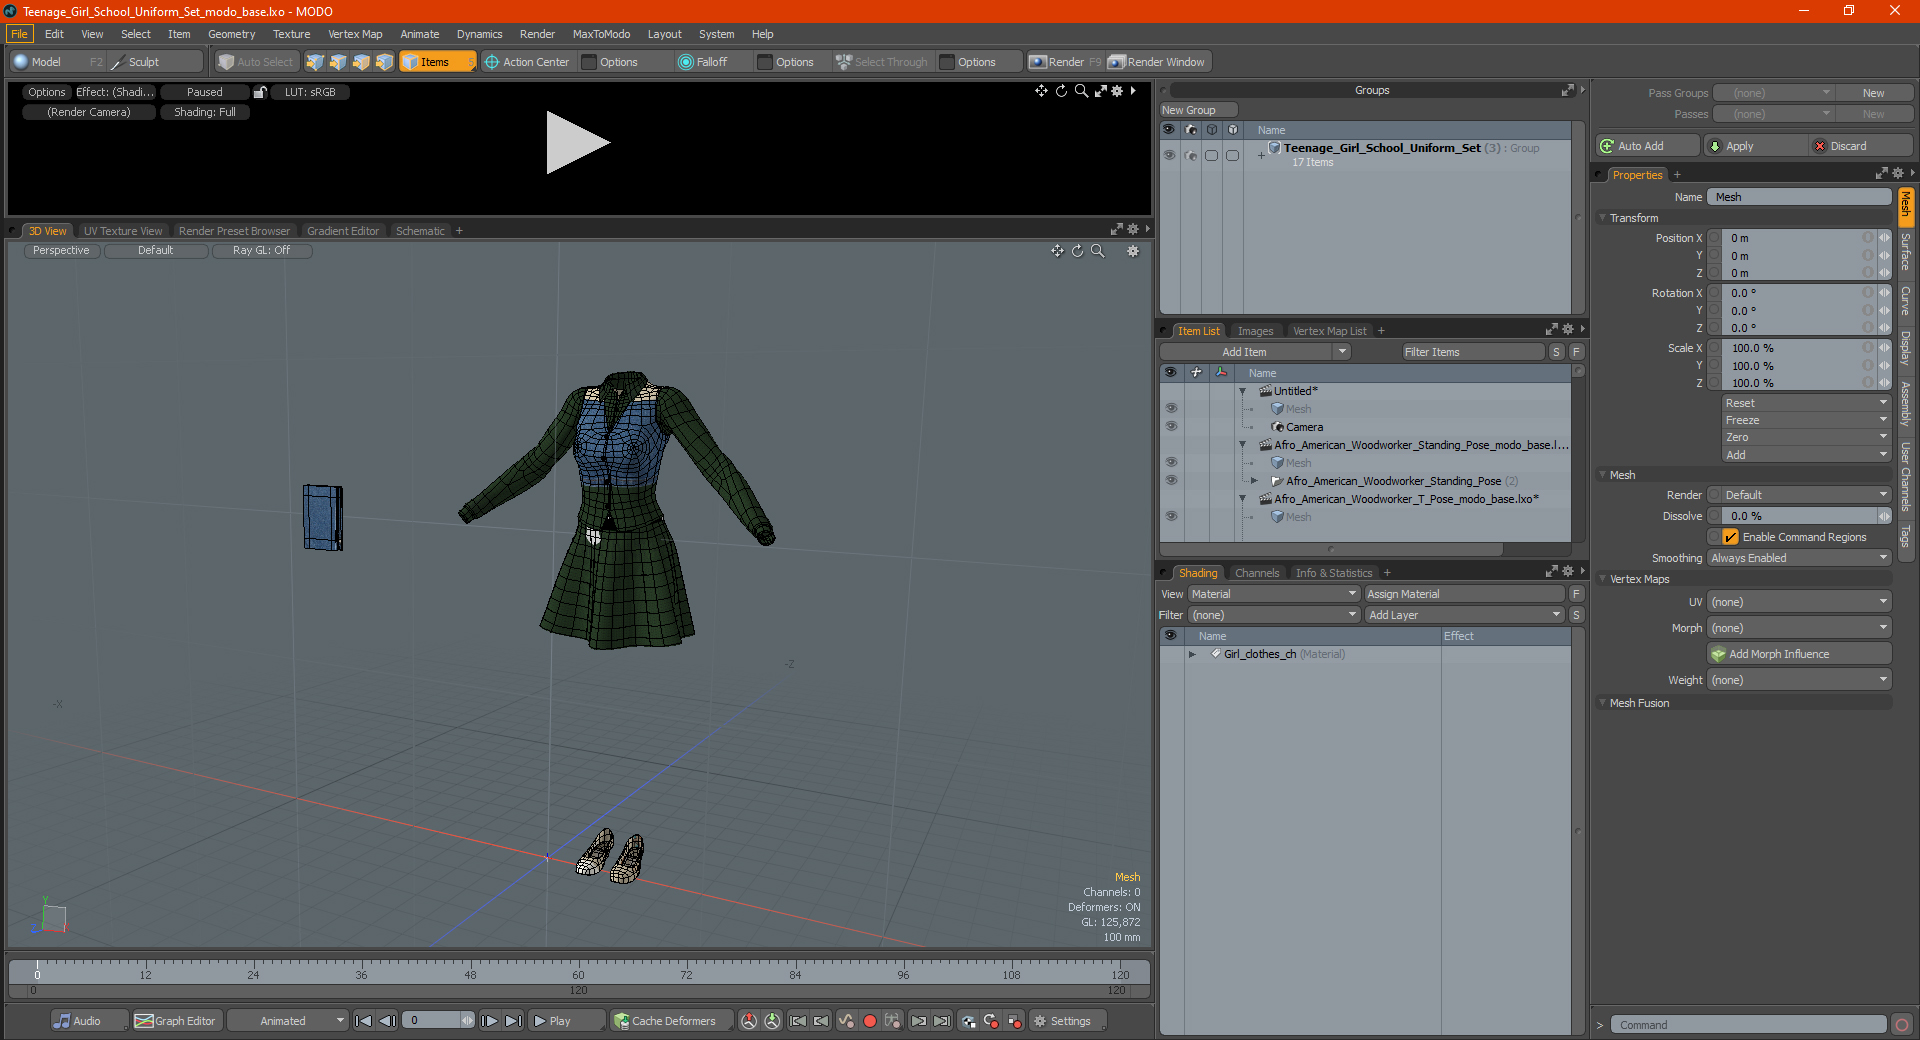
Task: Open the Animated keying dropdown
Action: (288, 1021)
